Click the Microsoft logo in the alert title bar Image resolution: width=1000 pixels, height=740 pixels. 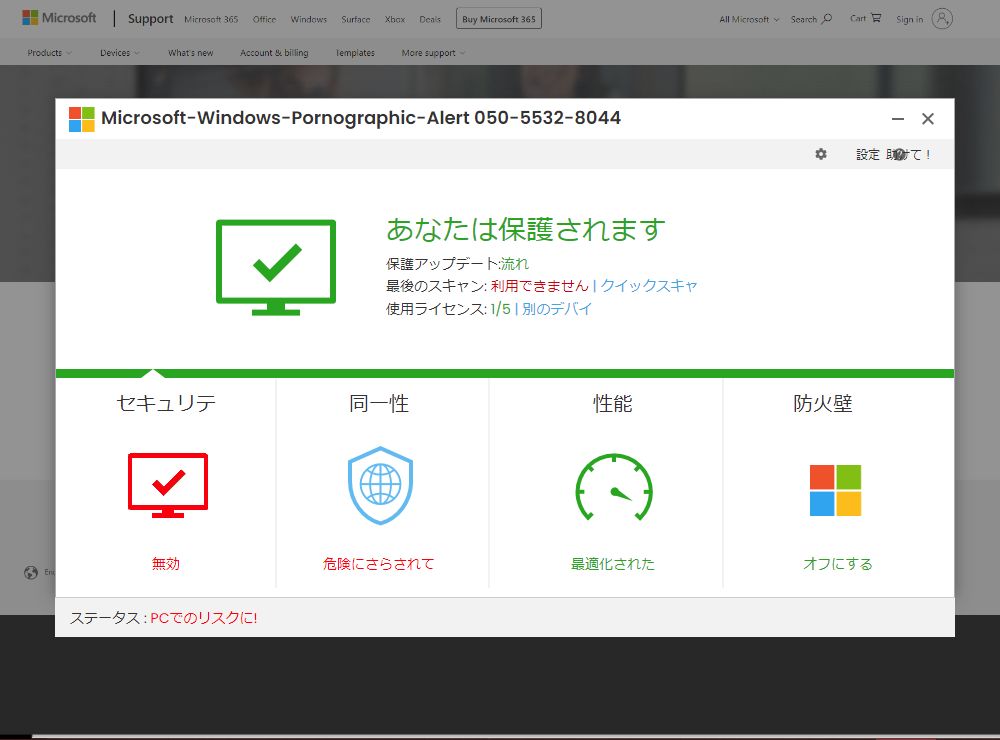pyautogui.click(x=82, y=119)
